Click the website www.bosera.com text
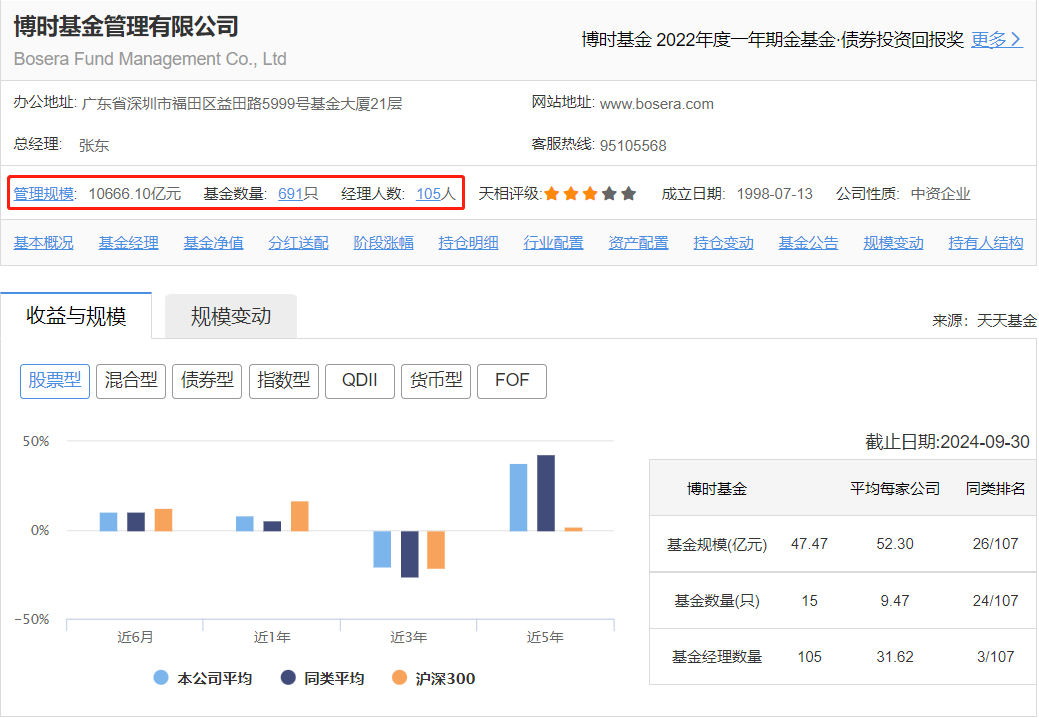This screenshot has height=718, width=1039. 657,104
